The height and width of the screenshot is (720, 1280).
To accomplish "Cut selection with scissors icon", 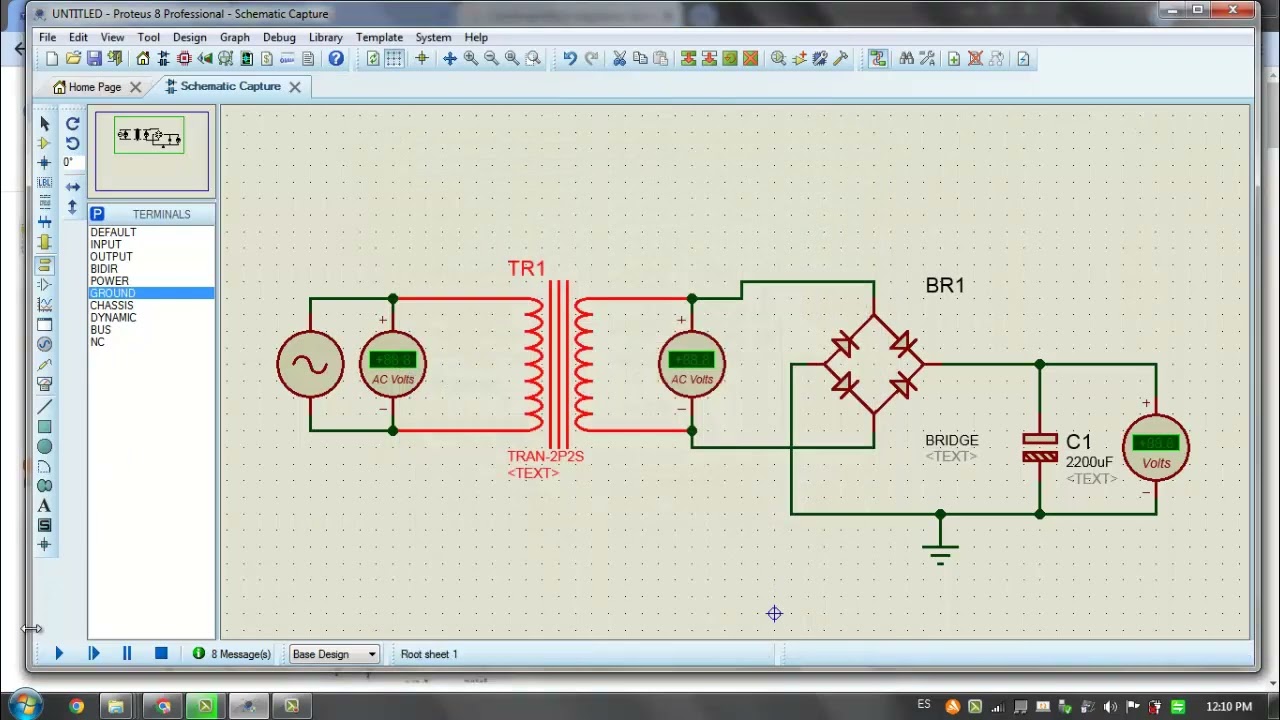I will coord(619,59).
